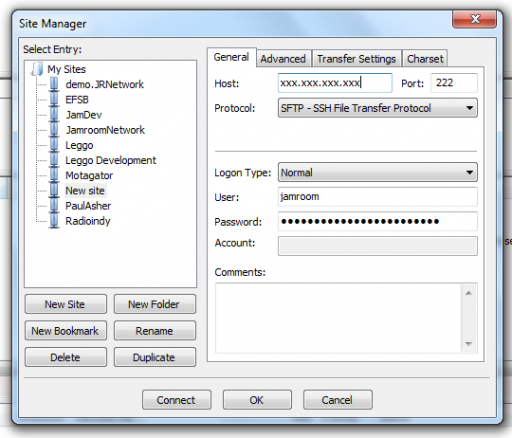Click into the Password field

coord(377,221)
